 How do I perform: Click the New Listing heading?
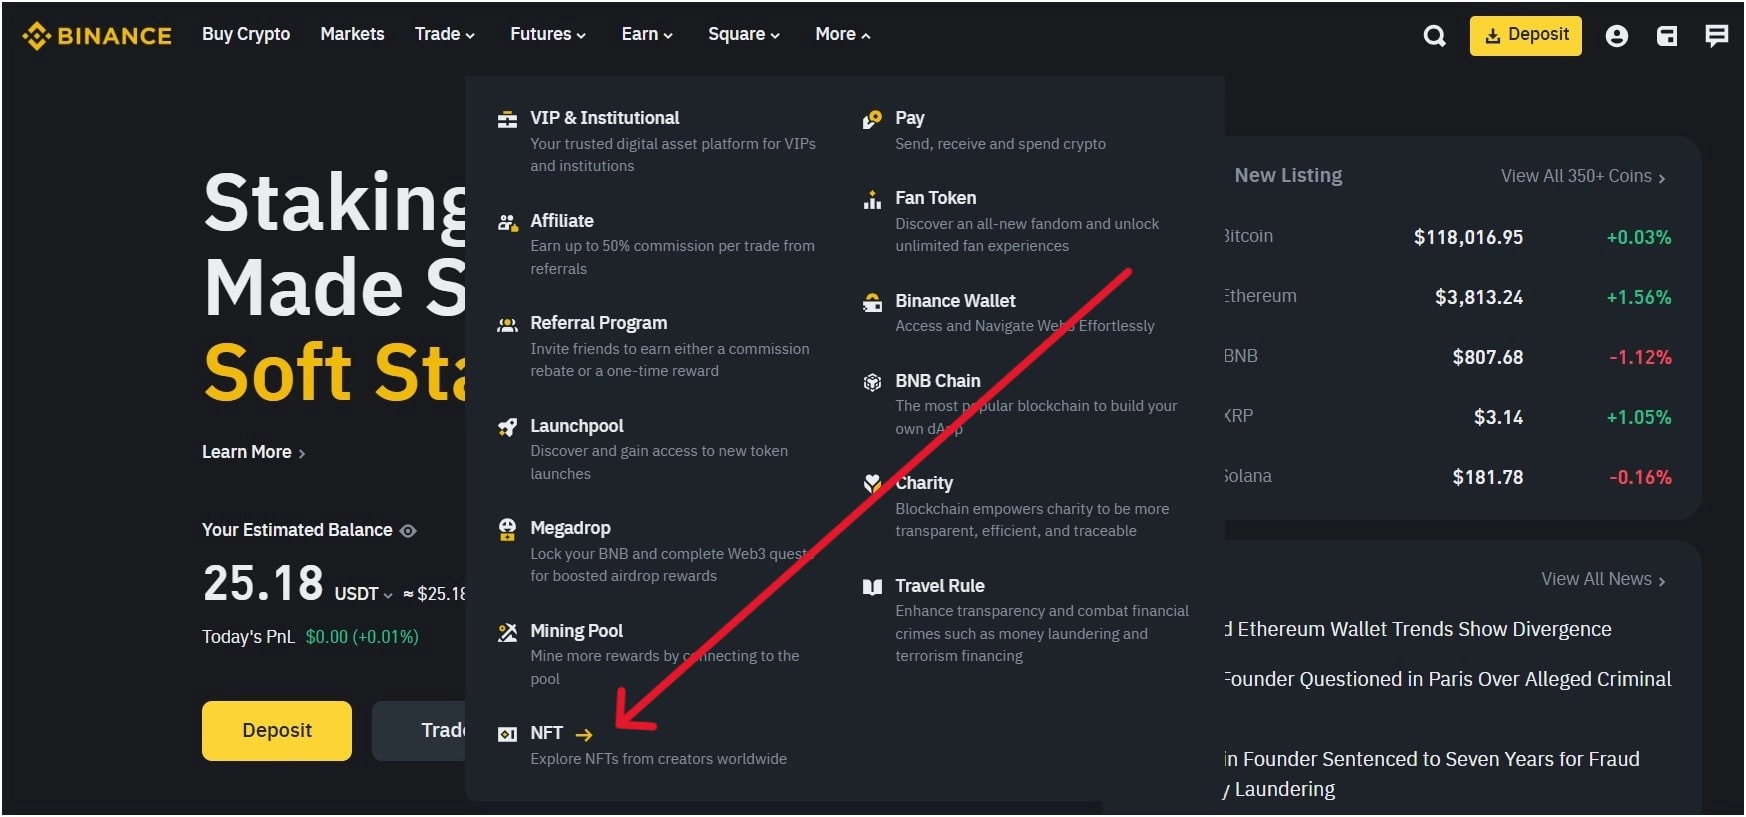pos(1288,175)
